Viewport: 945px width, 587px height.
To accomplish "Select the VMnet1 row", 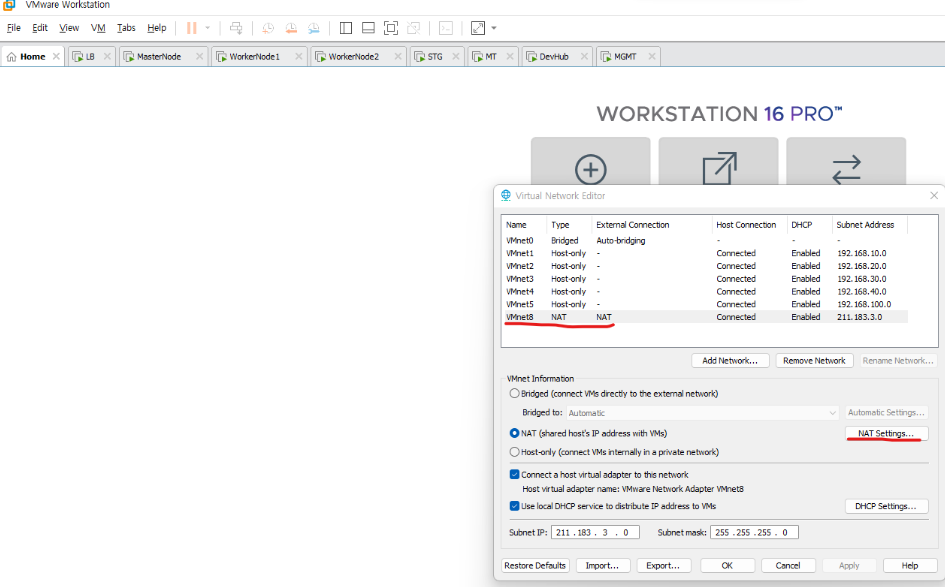I will [x=705, y=253].
